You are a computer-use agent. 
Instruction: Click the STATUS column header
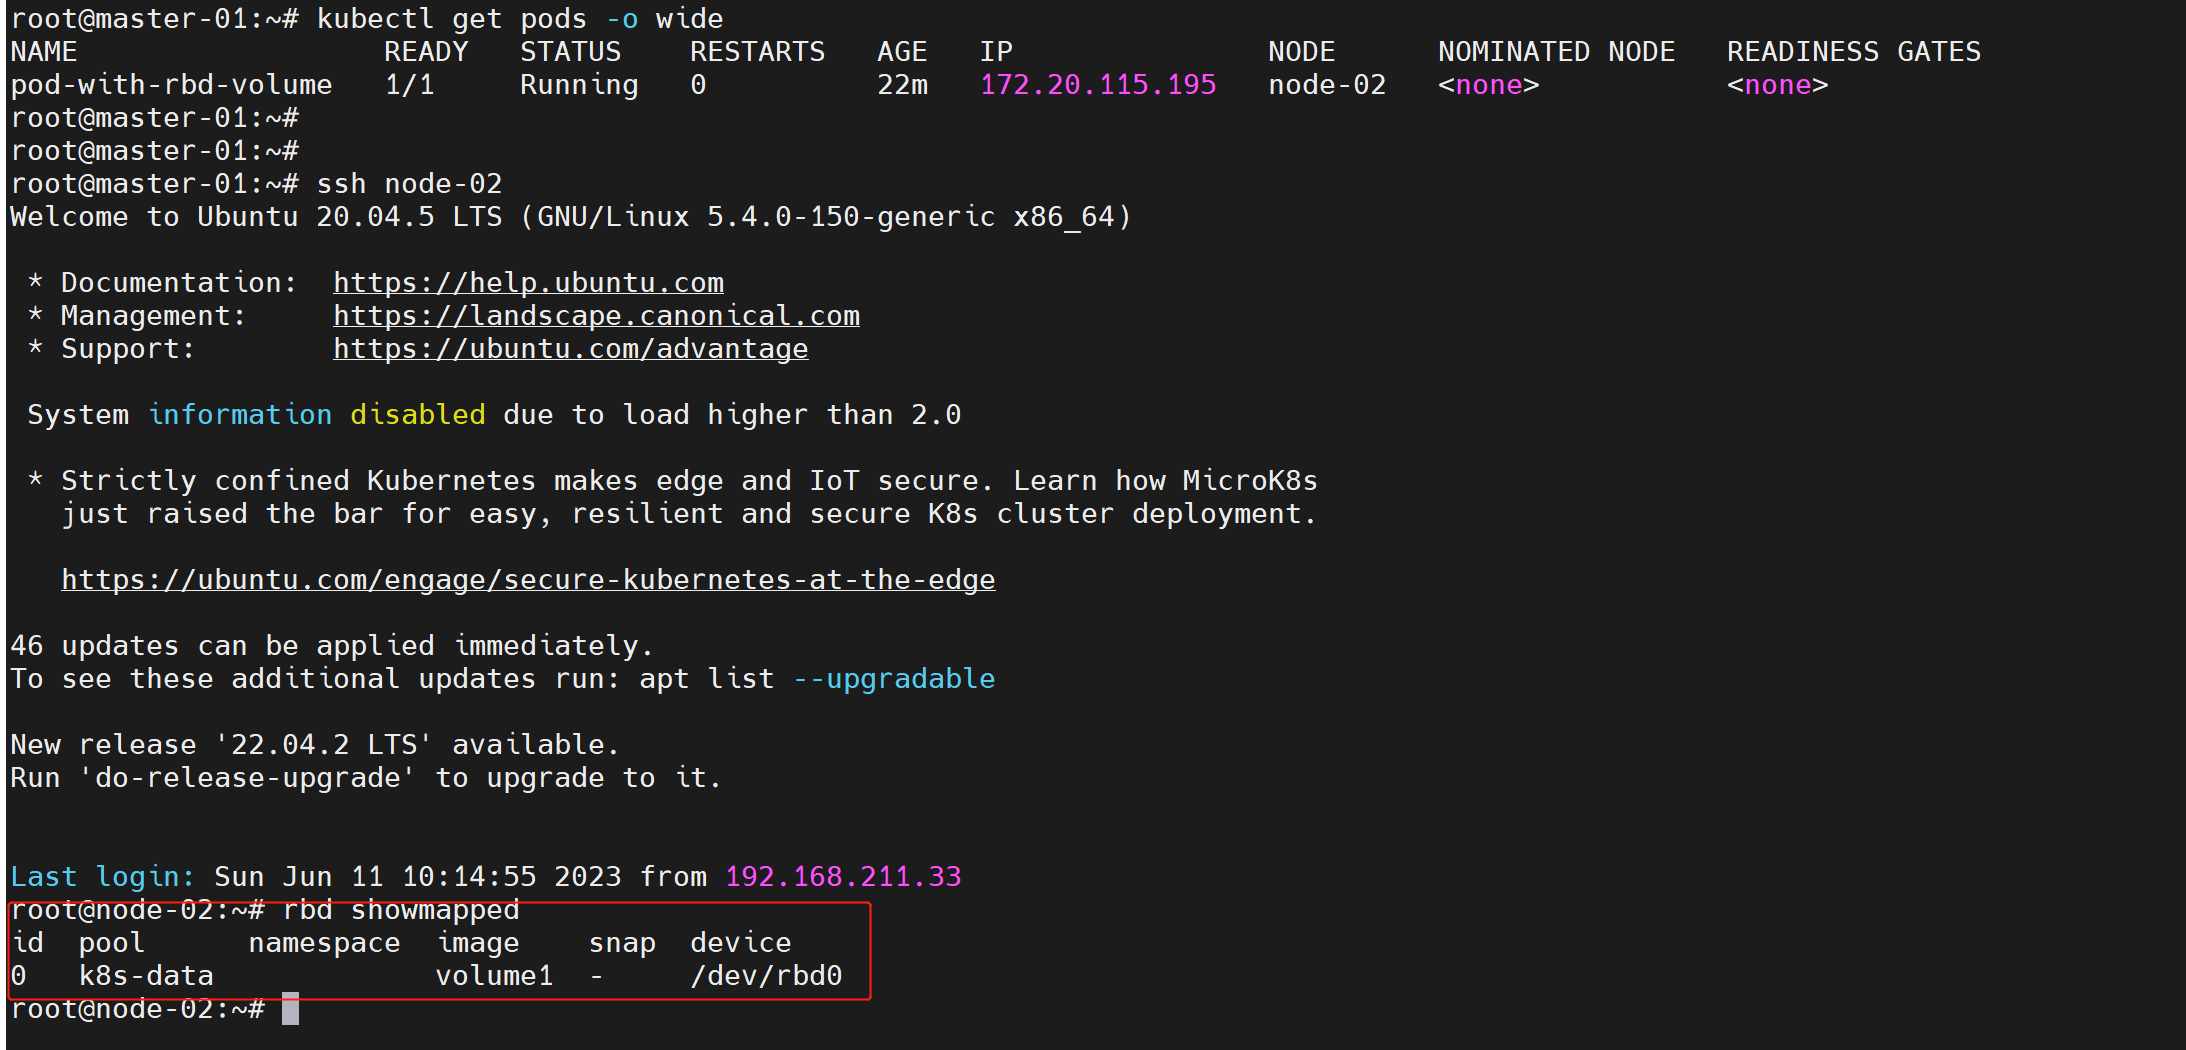[x=570, y=52]
